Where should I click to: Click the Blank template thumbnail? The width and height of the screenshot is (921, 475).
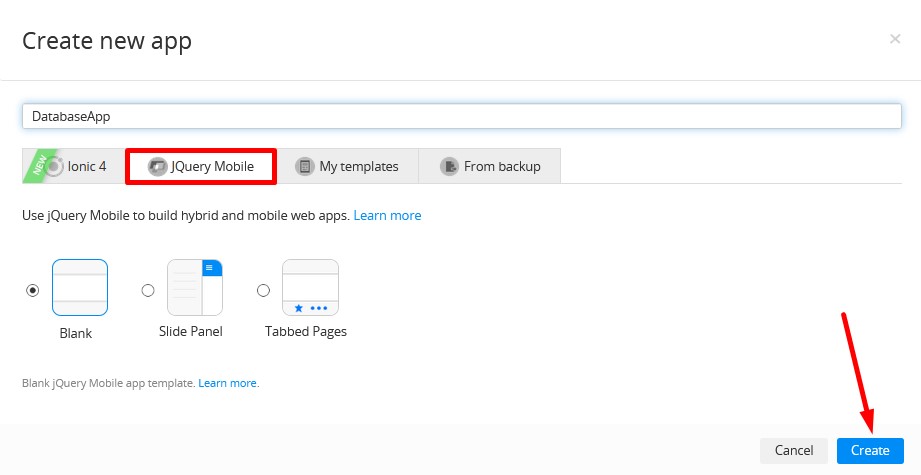pos(80,288)
